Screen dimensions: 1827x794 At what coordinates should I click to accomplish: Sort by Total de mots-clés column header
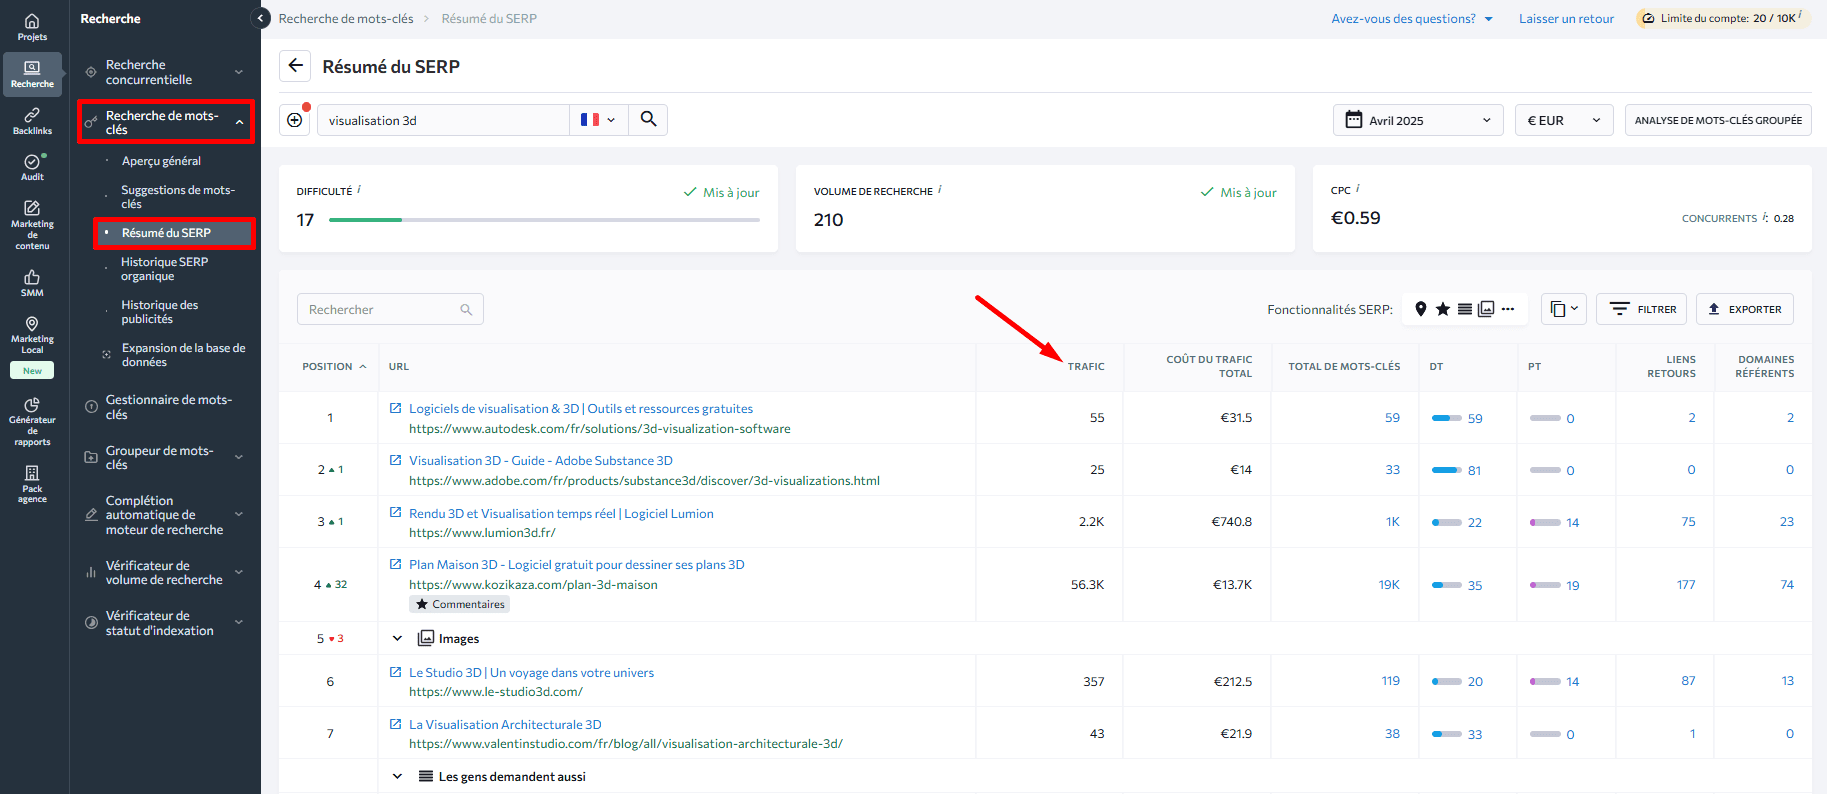[x=1344, y=366]
